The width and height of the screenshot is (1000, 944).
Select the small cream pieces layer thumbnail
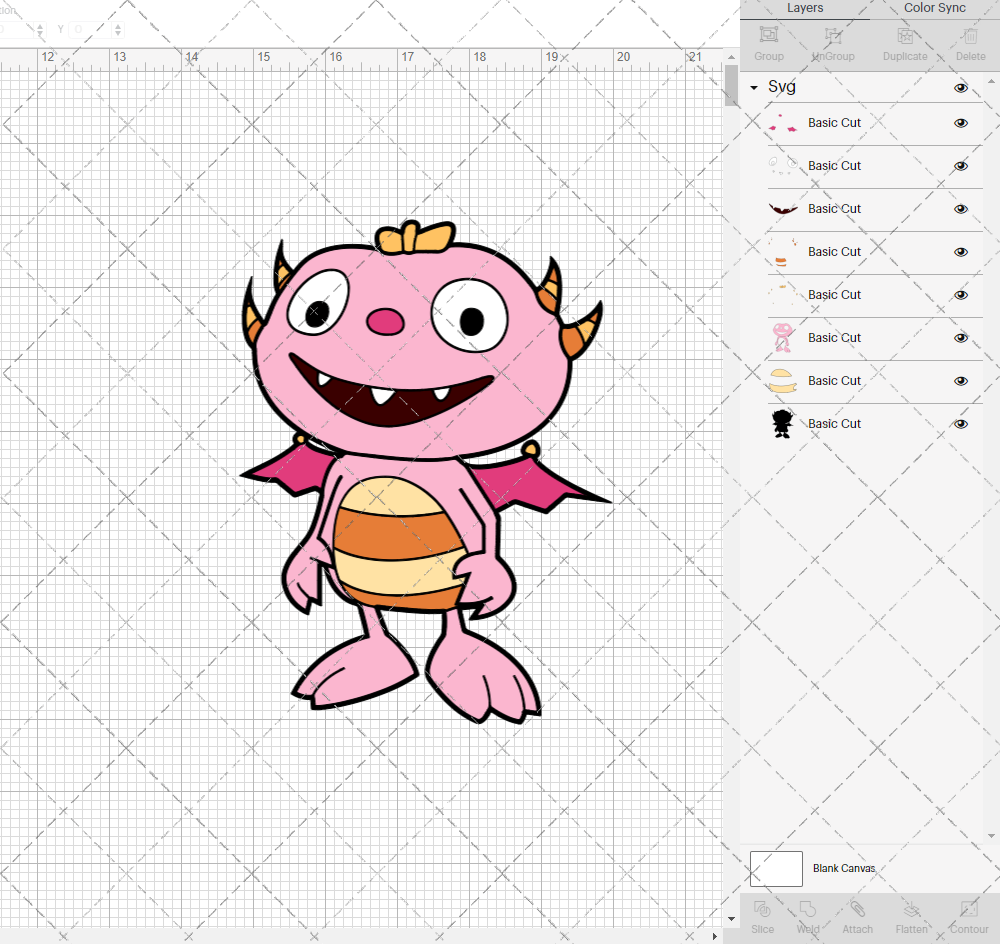tap(783, 295)
